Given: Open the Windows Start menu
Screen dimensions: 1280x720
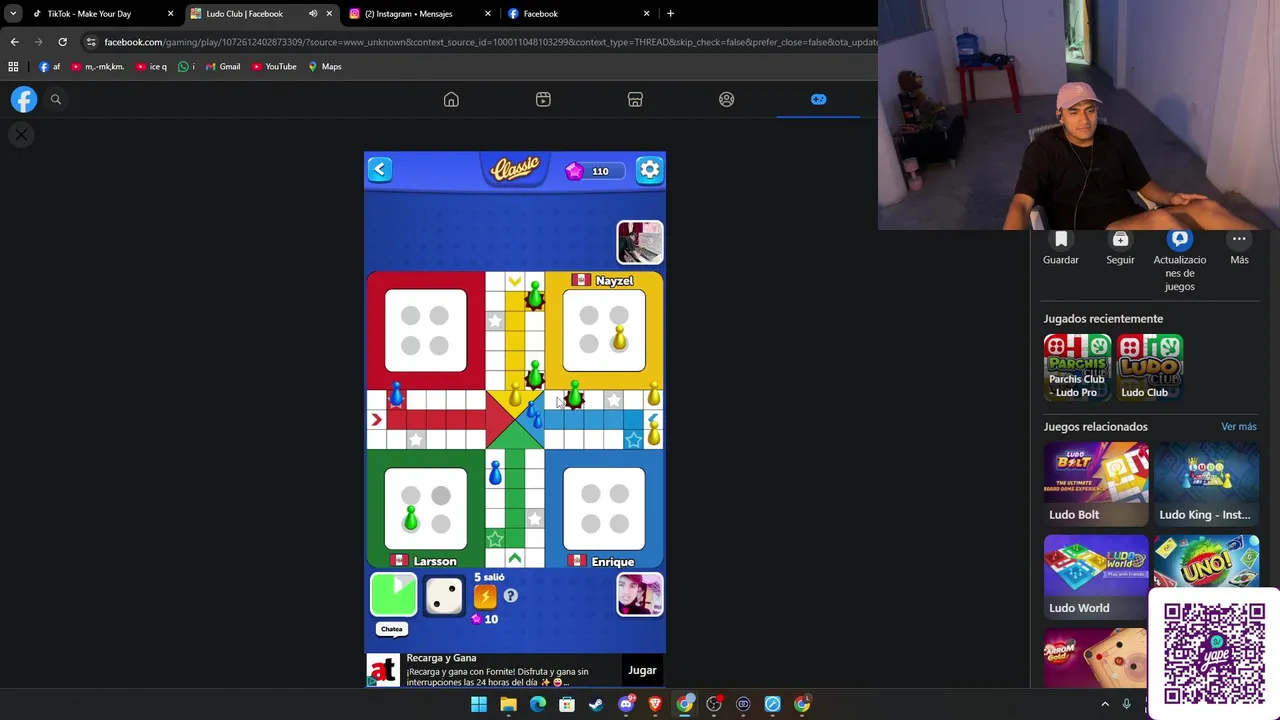Looking at the screenshot, I should (479, 704).
